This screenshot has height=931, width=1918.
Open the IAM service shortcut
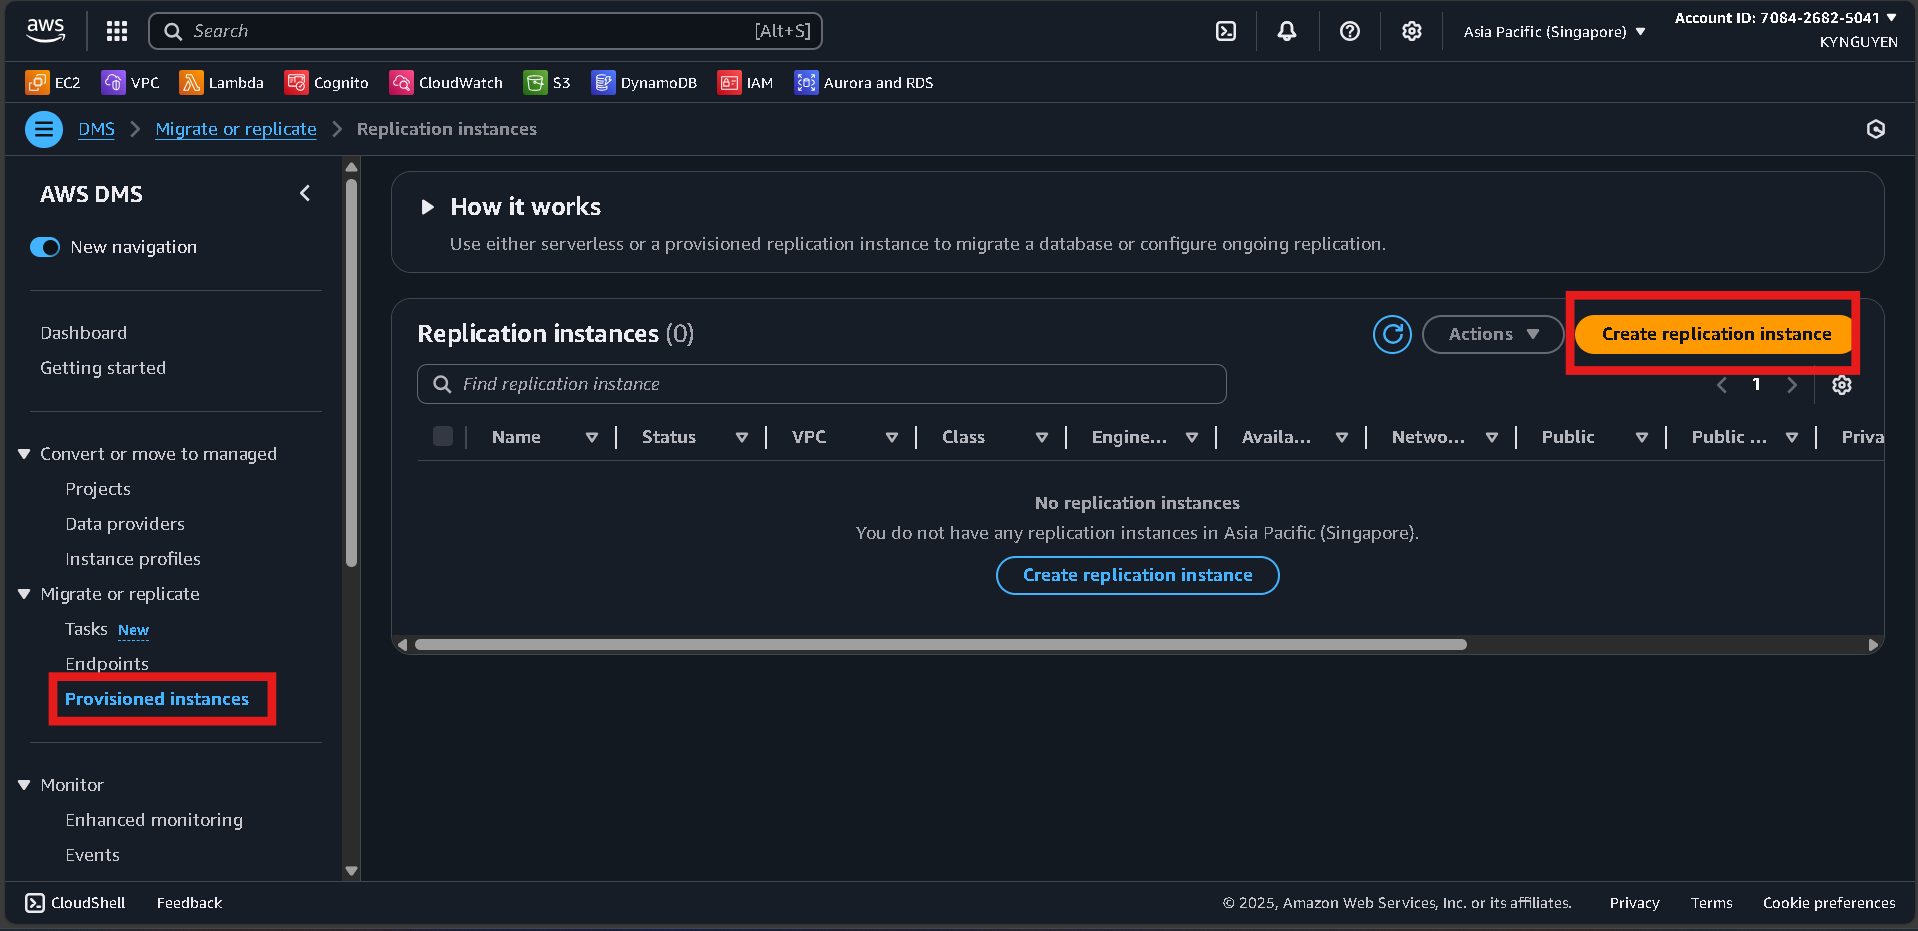click(x=745, y=82)
